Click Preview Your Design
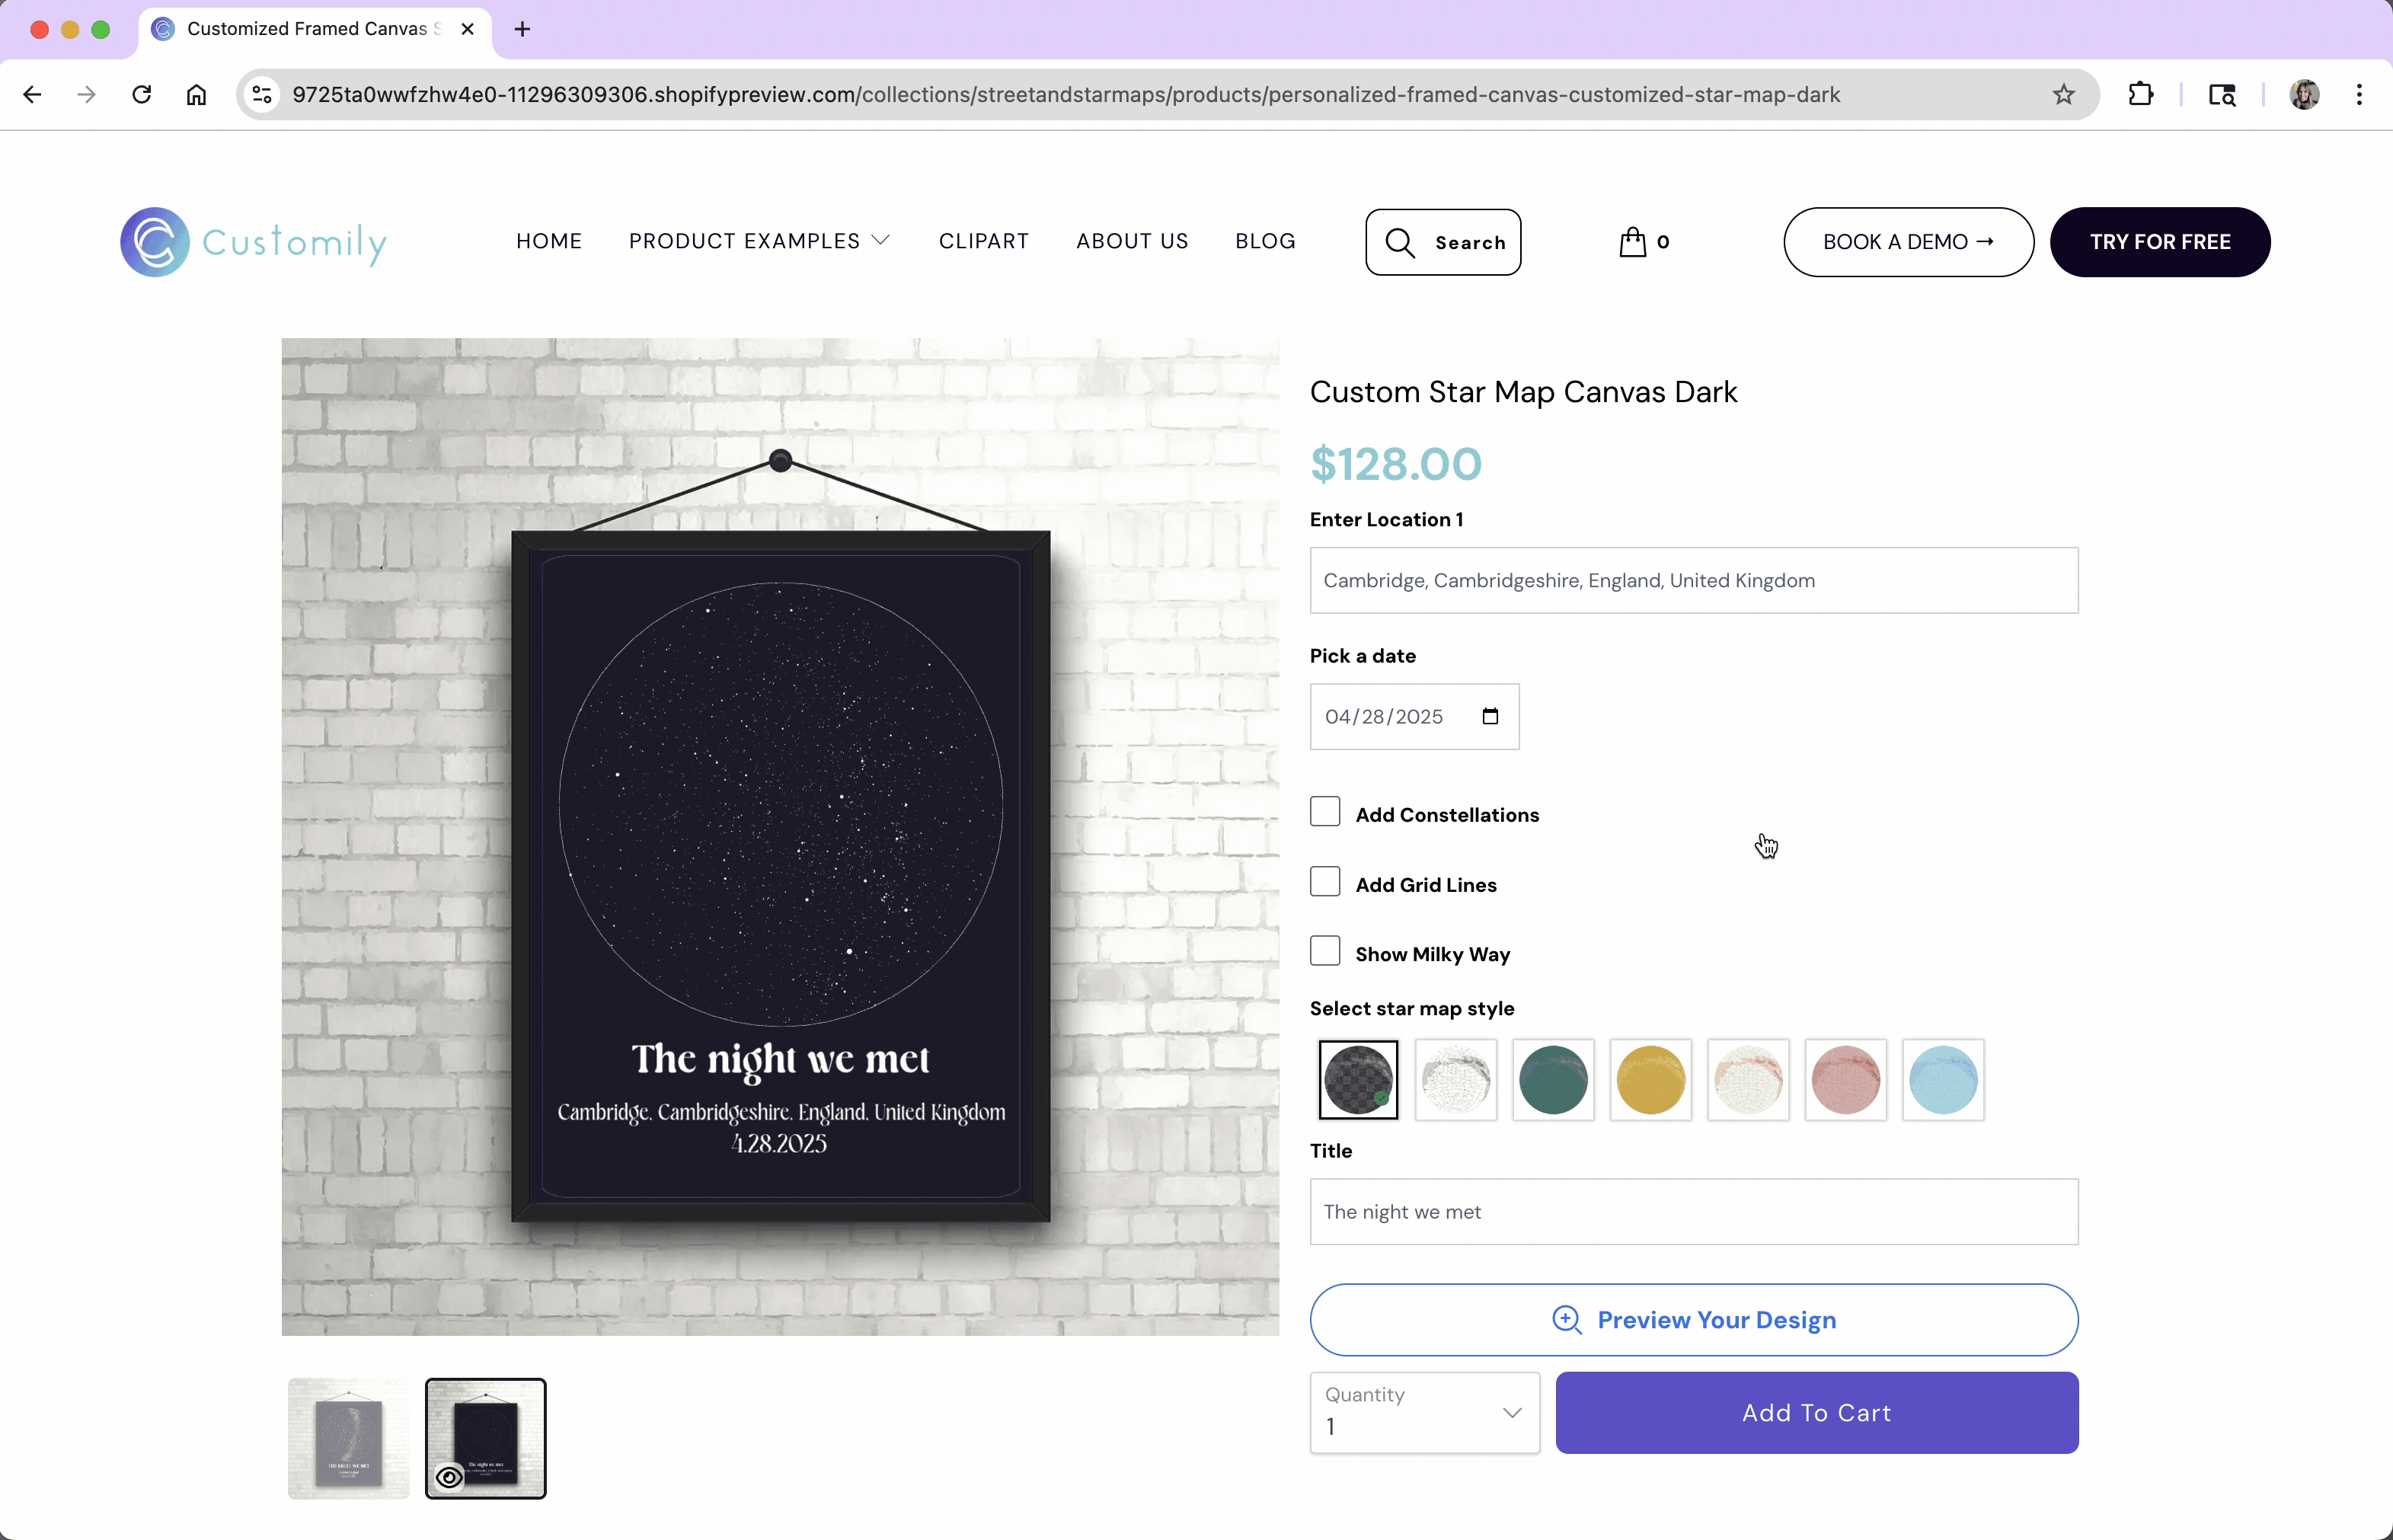 (1693, 1319)
